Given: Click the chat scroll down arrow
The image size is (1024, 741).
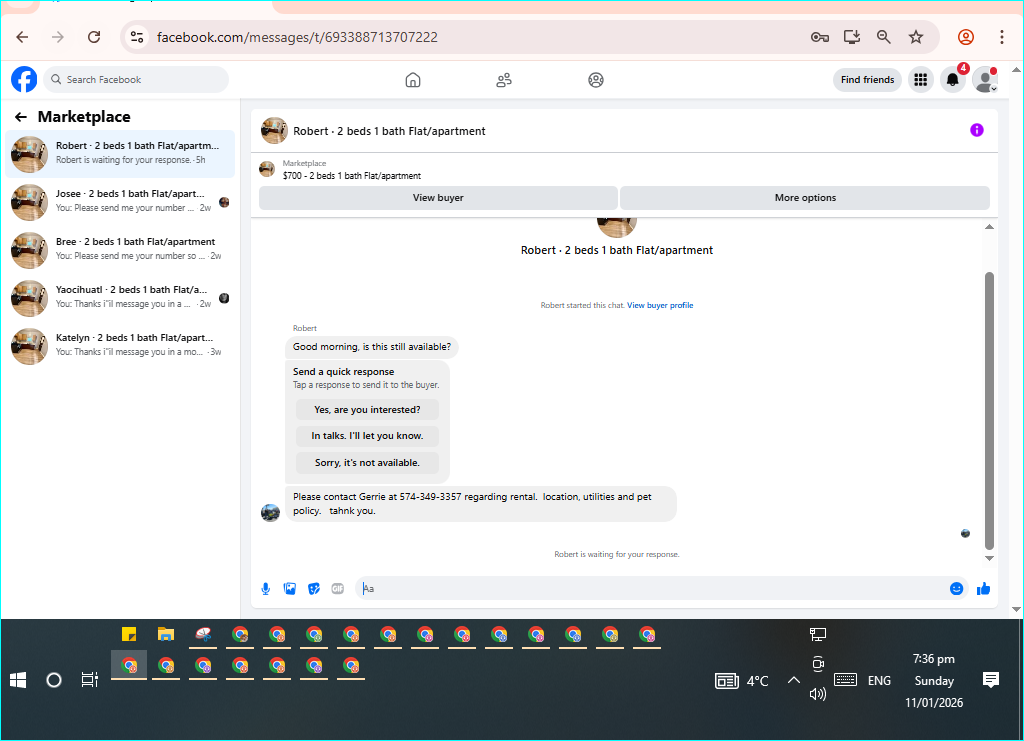Looking at the screenshot, I should point(989,558).
